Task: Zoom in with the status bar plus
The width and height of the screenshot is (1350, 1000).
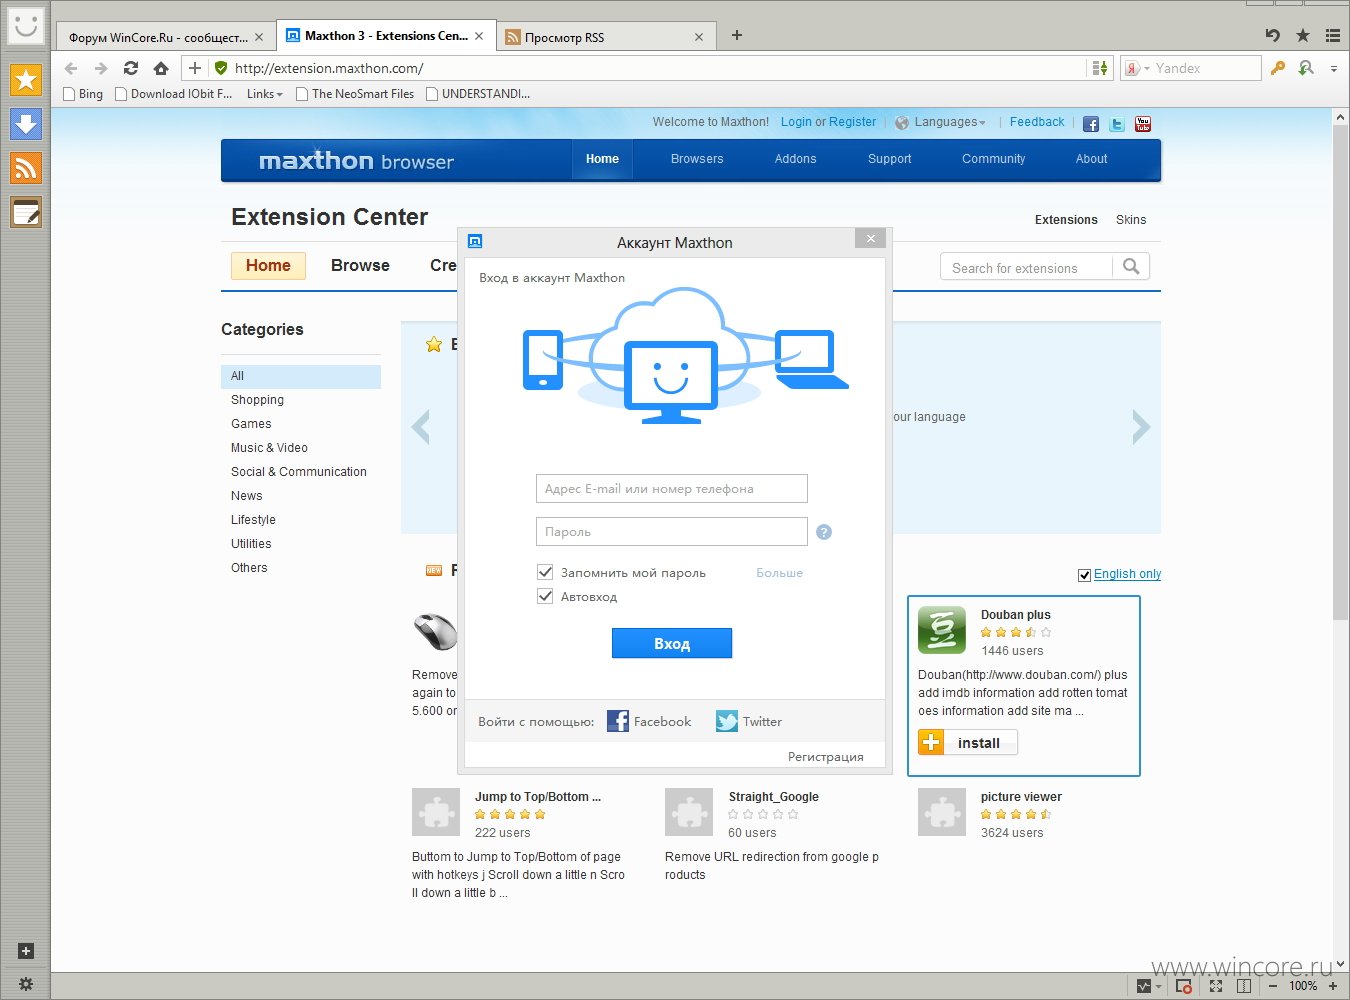Action: tap(1333, 986)
